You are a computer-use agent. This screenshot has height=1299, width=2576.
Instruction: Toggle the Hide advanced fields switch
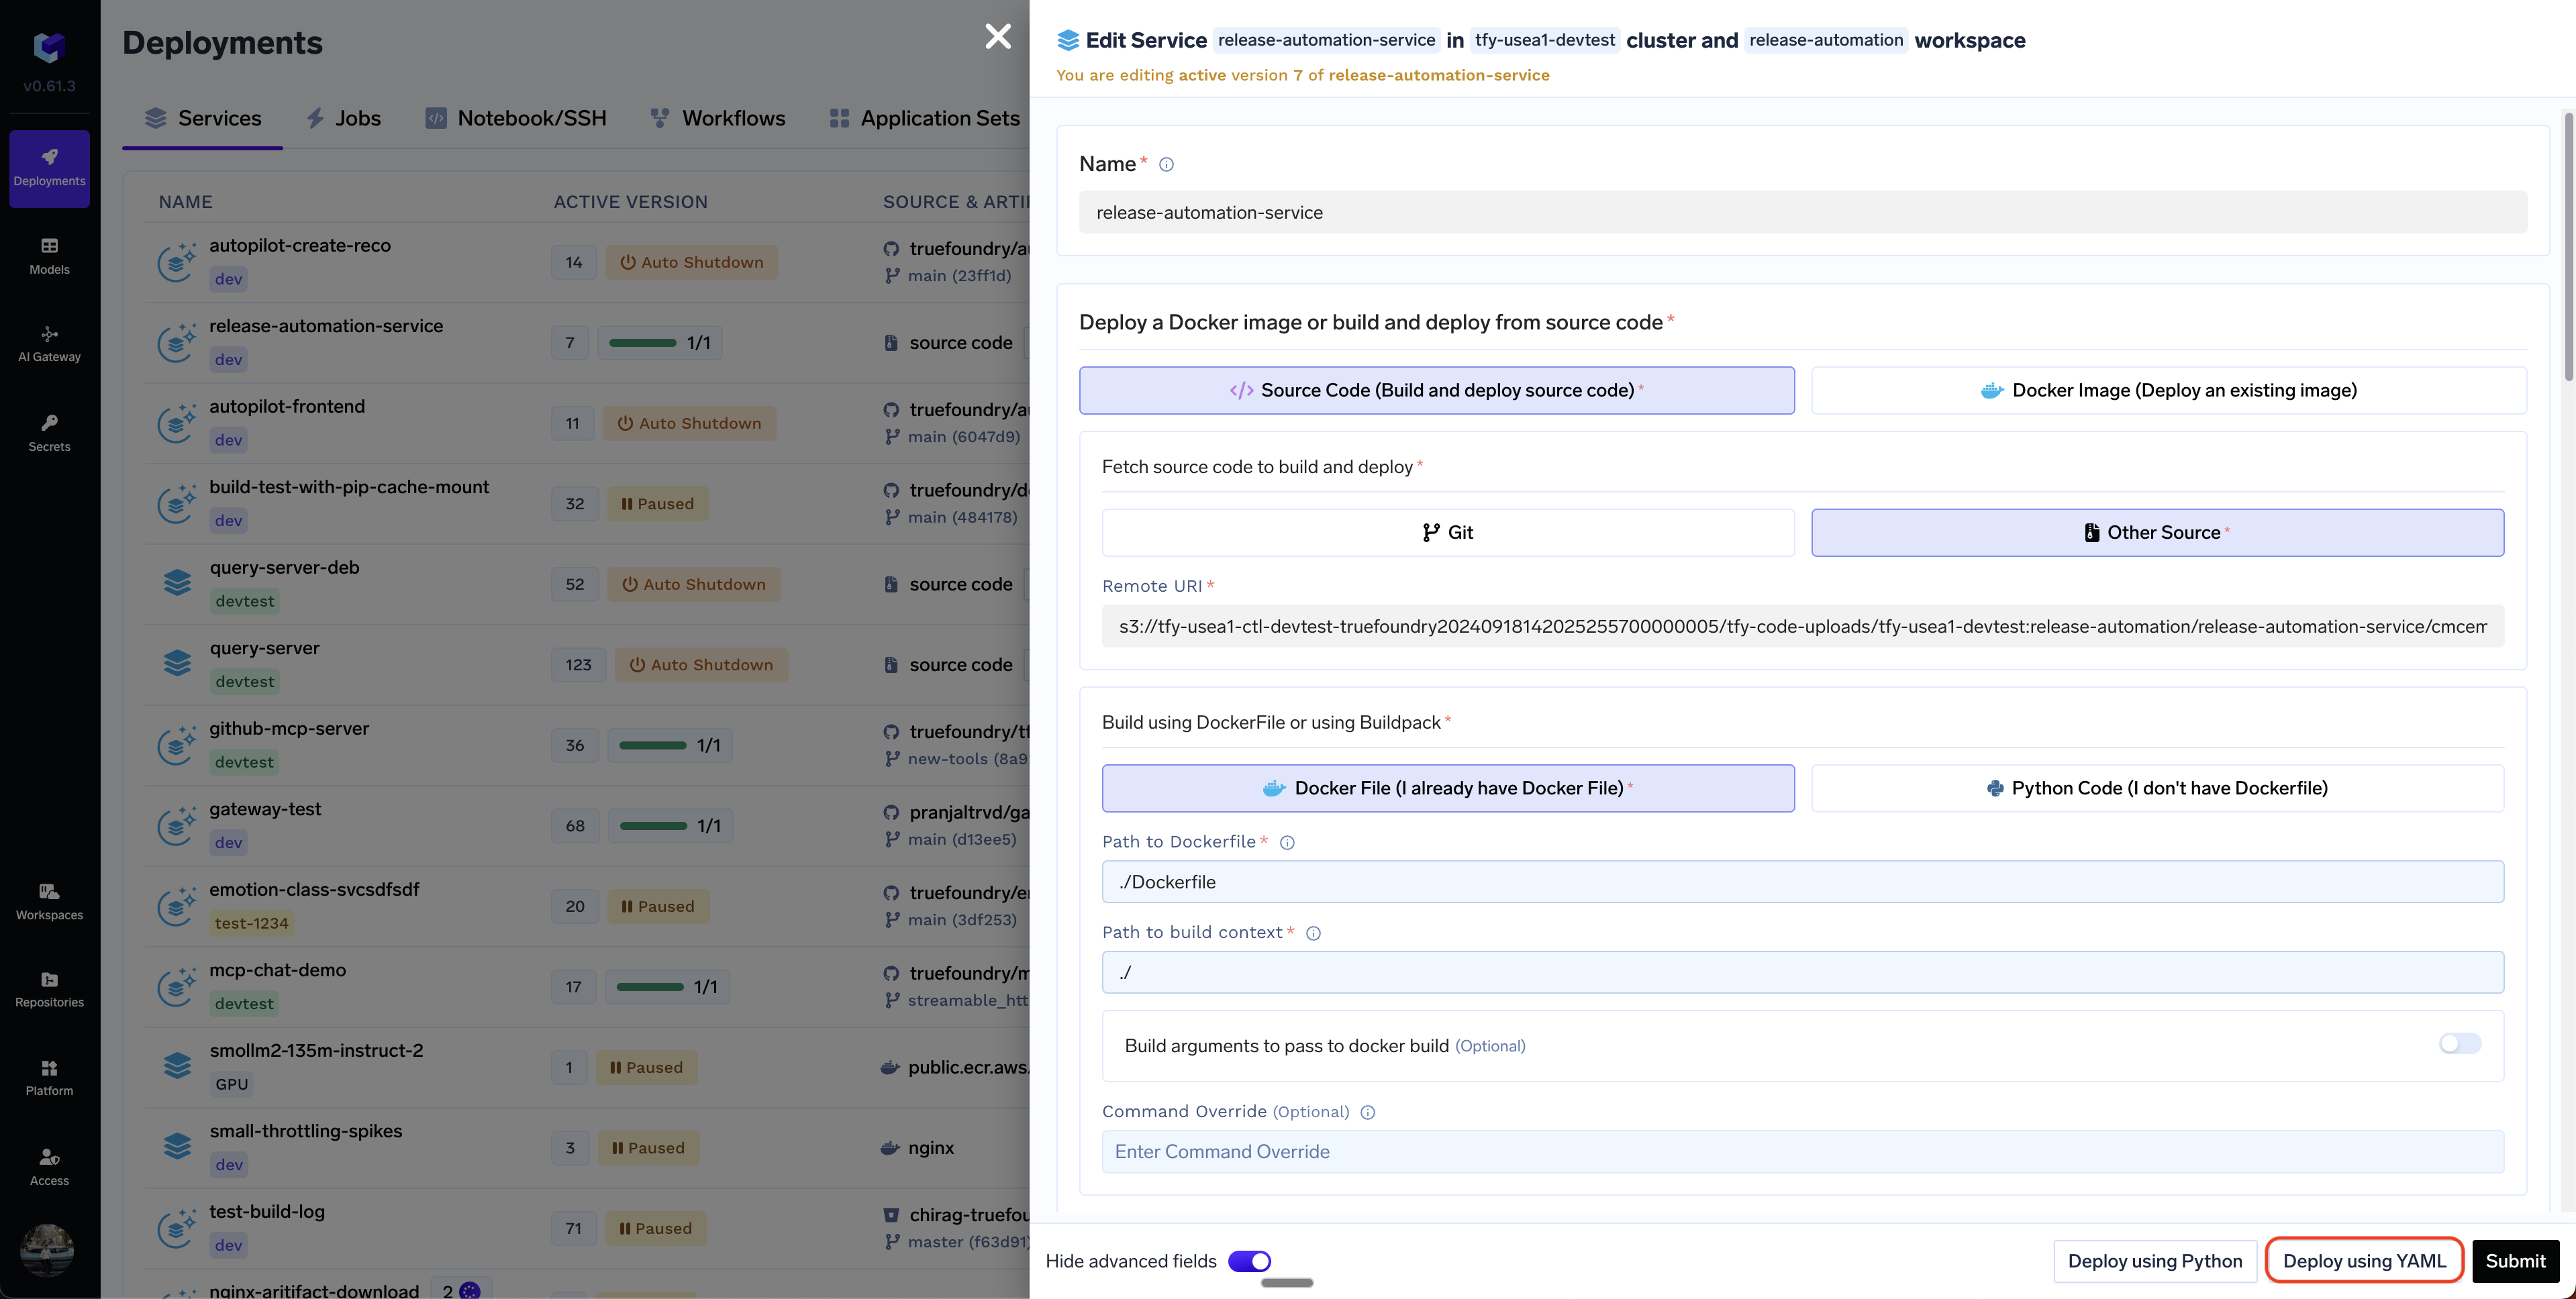1249,1261
